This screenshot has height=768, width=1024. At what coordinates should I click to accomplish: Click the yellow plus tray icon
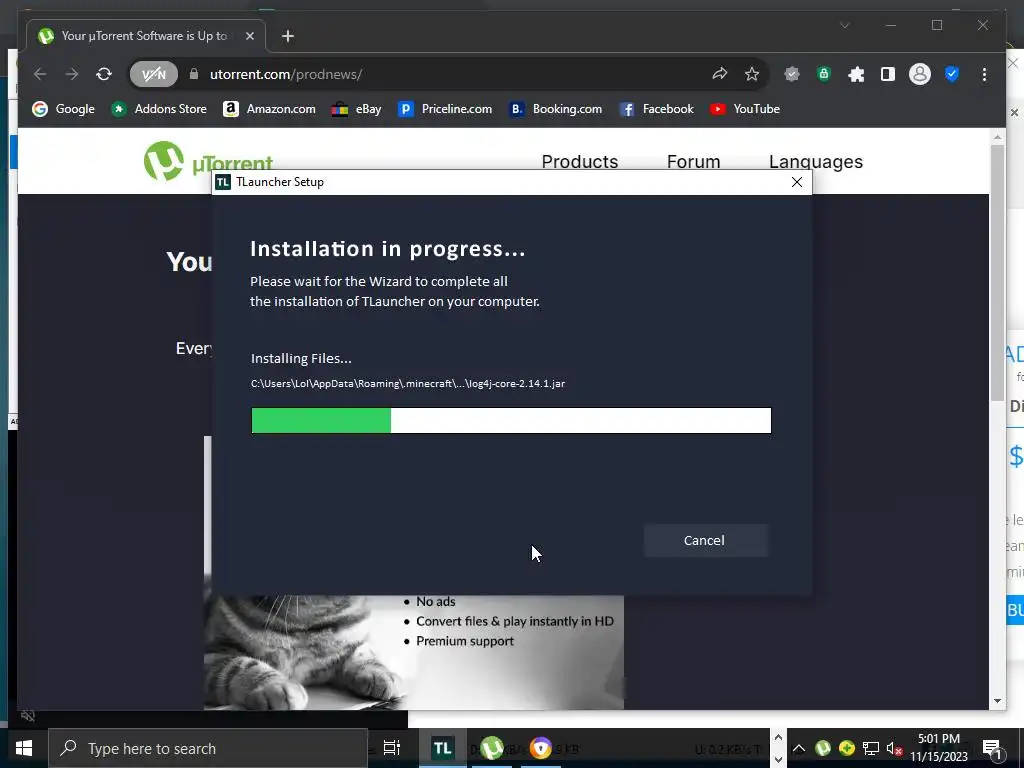tap(846, 748)
